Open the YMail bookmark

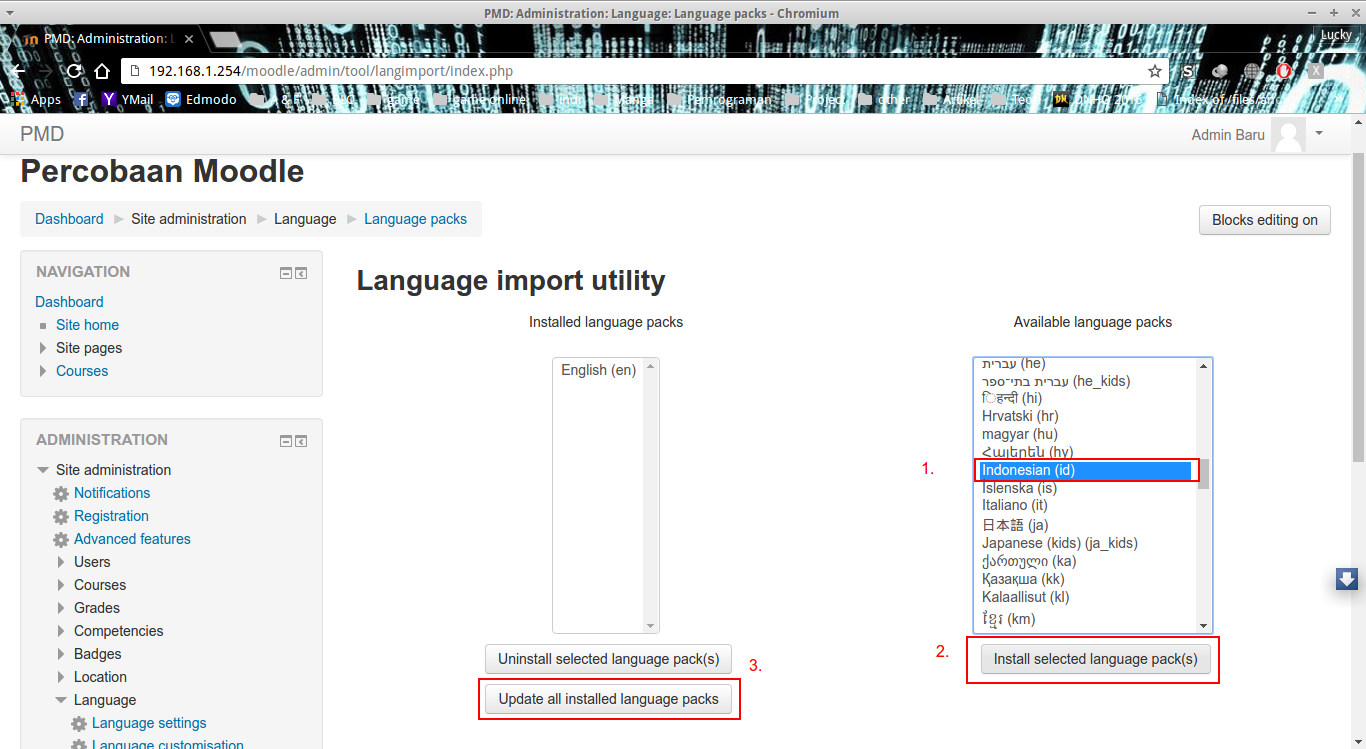pos(128,99)
